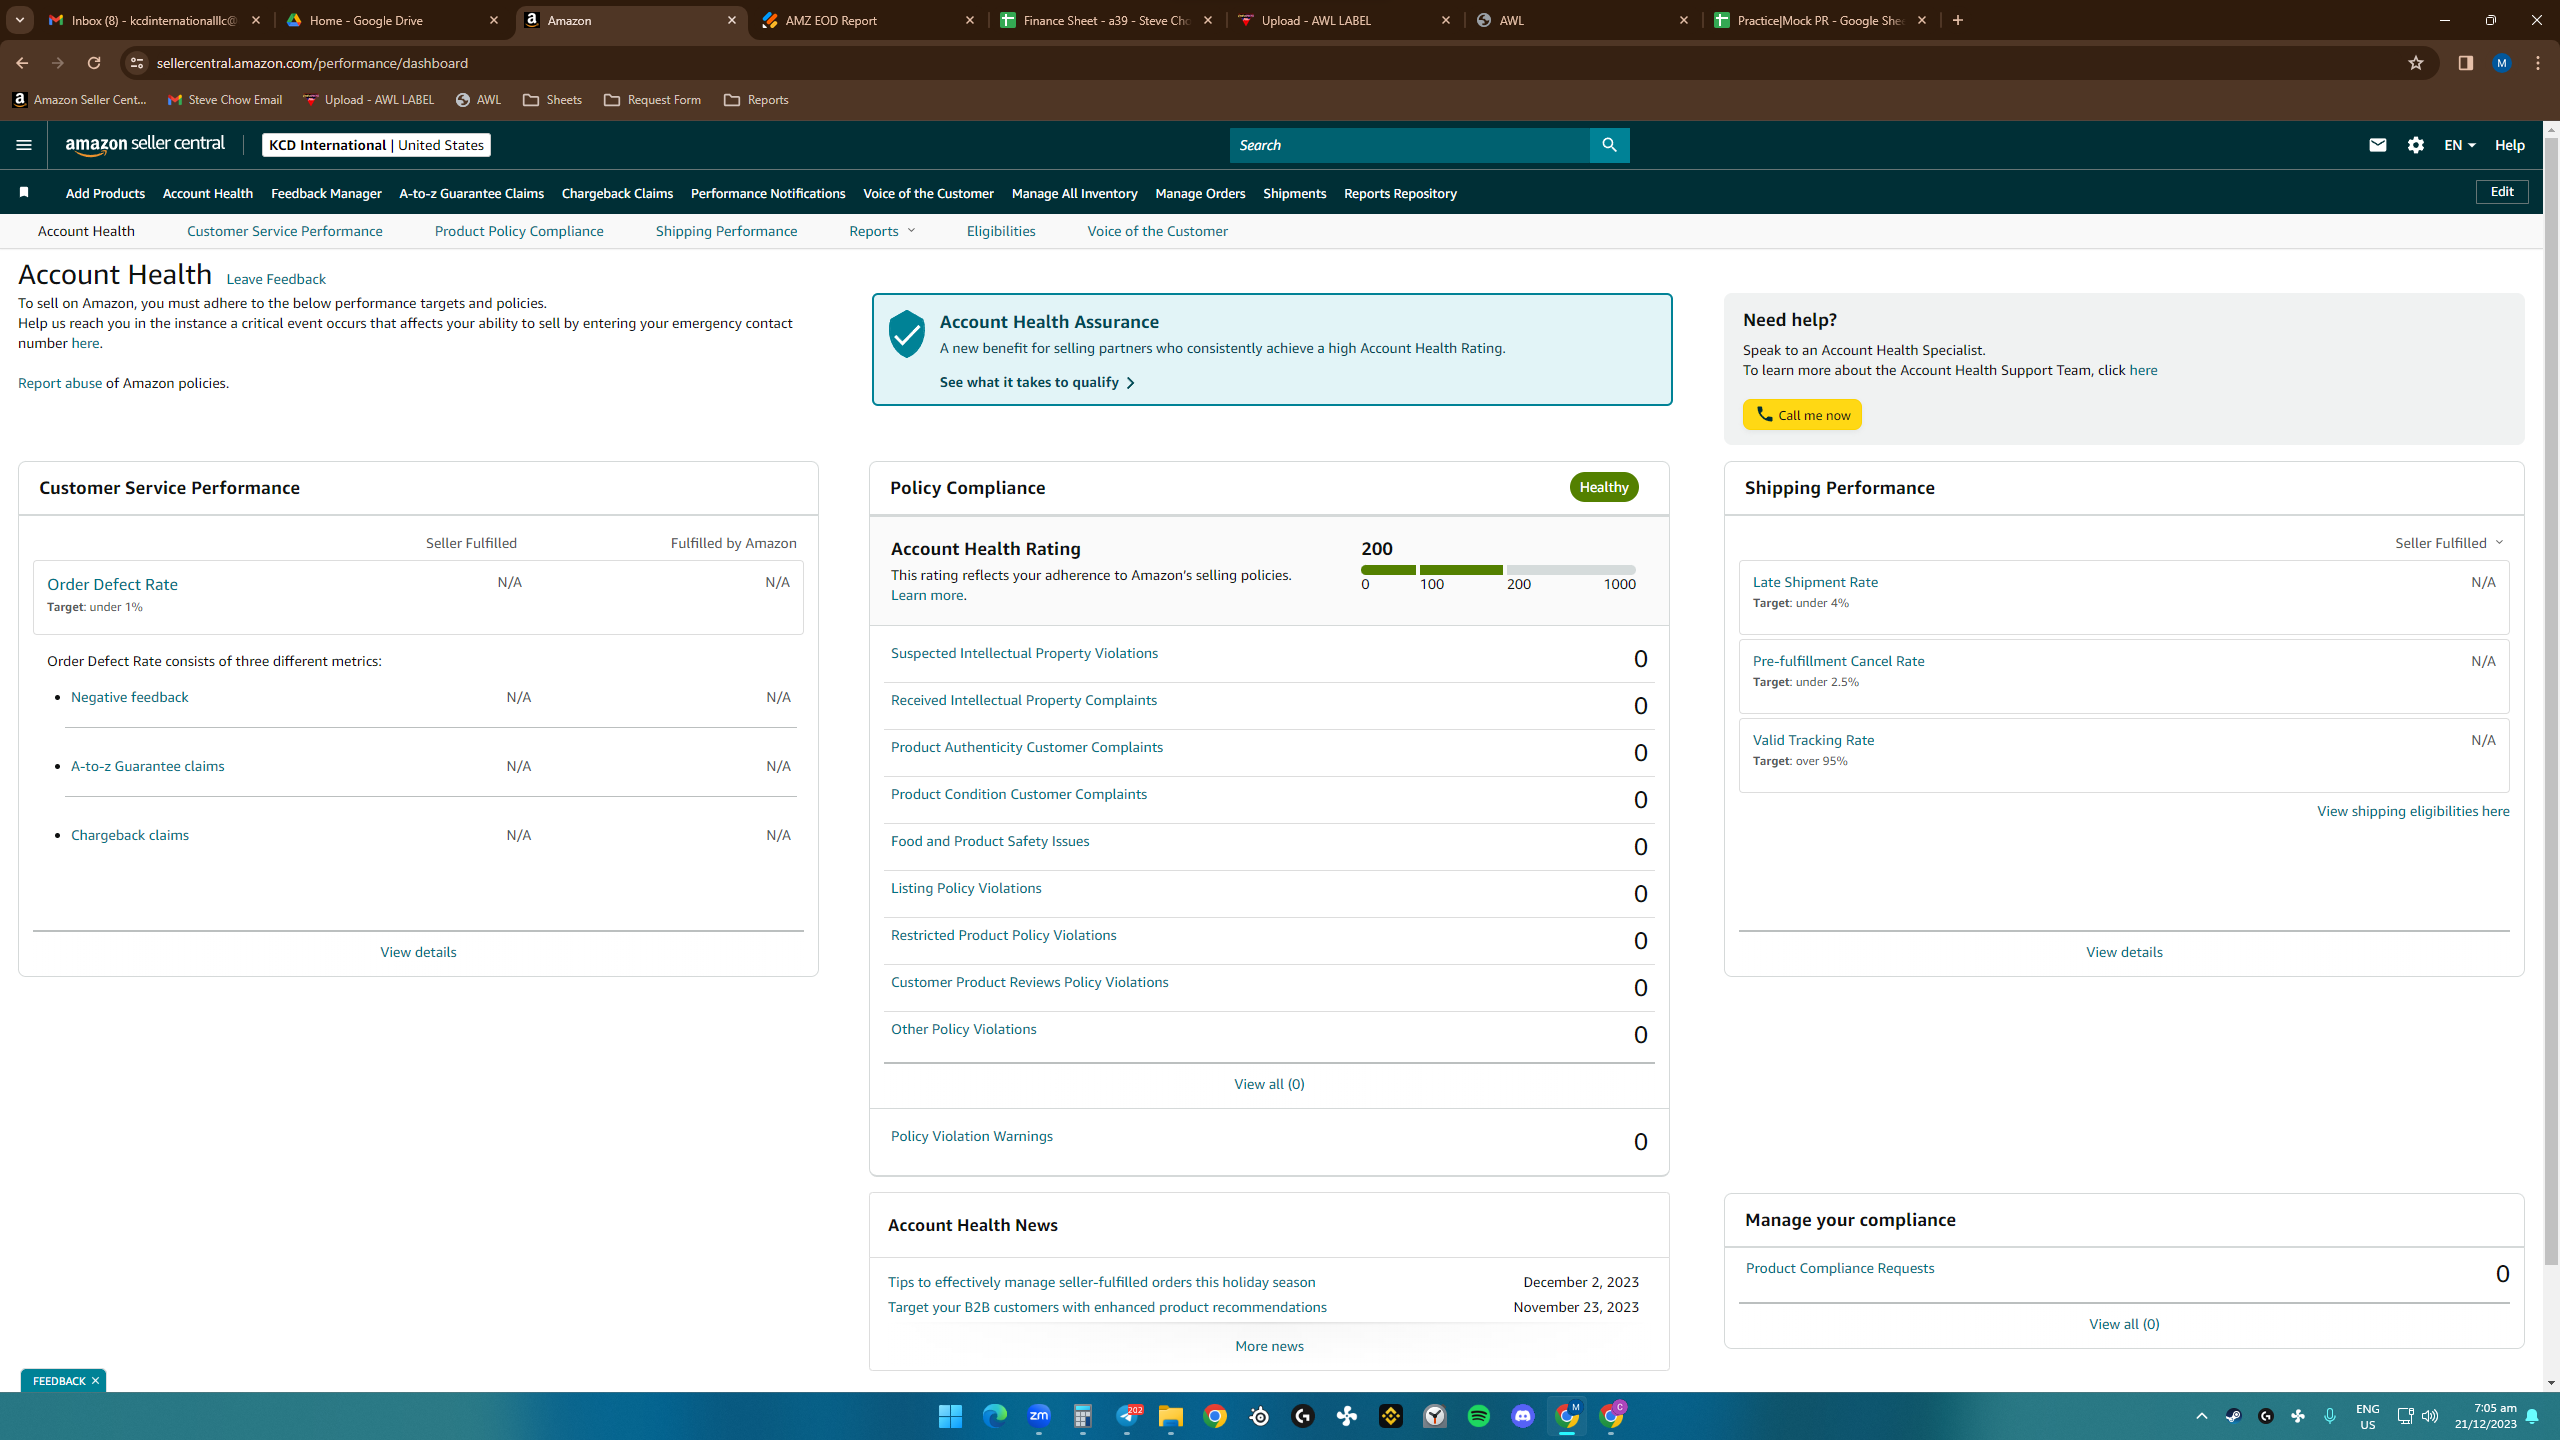Close the Finance Sheet browser tab
This screenshot has height=1440, width=2560.
1208,20
